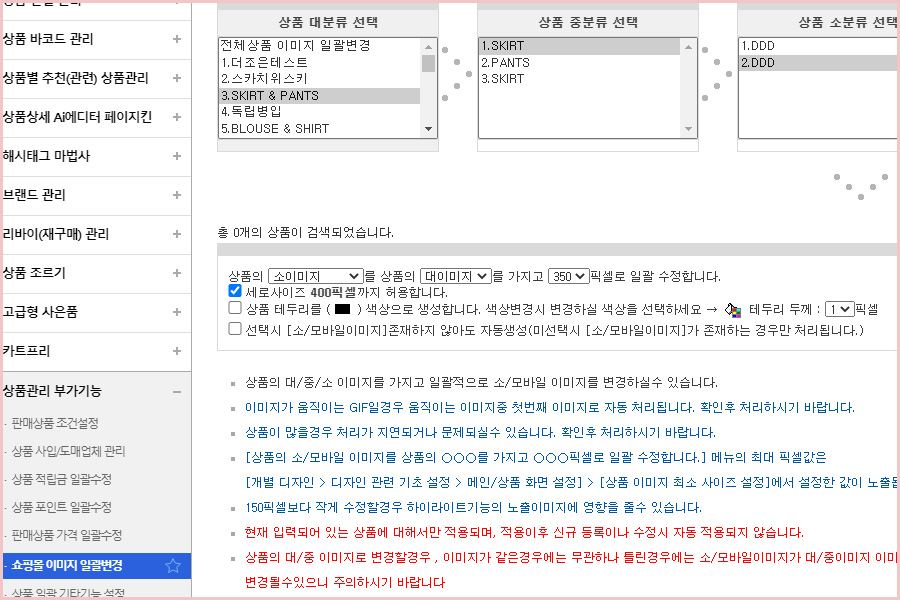Viewport: 900px width, 600px height.
Task: Click 대분류 list scroll down arrow
Action: pyautogui.click(x=428, y=129)
